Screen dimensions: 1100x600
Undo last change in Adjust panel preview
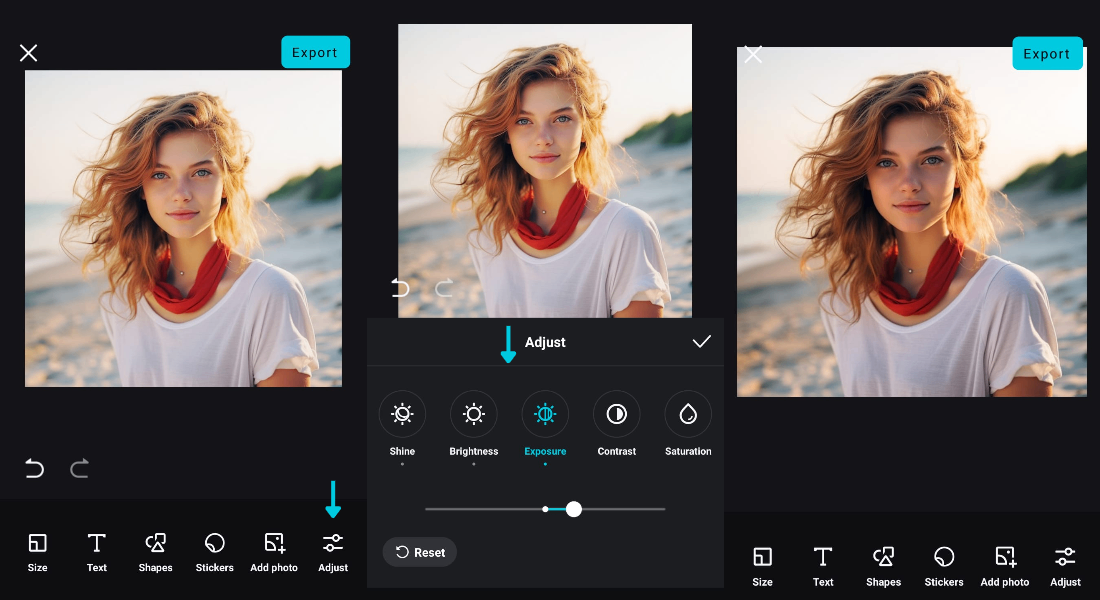coord(400,288)
